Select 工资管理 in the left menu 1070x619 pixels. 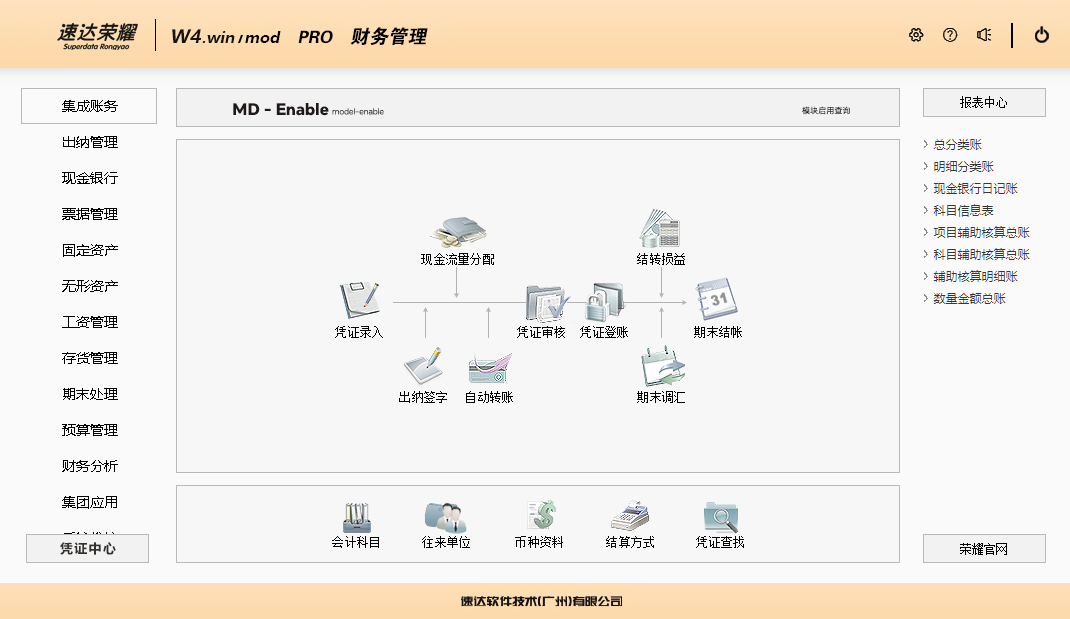[x=89, y=322]
